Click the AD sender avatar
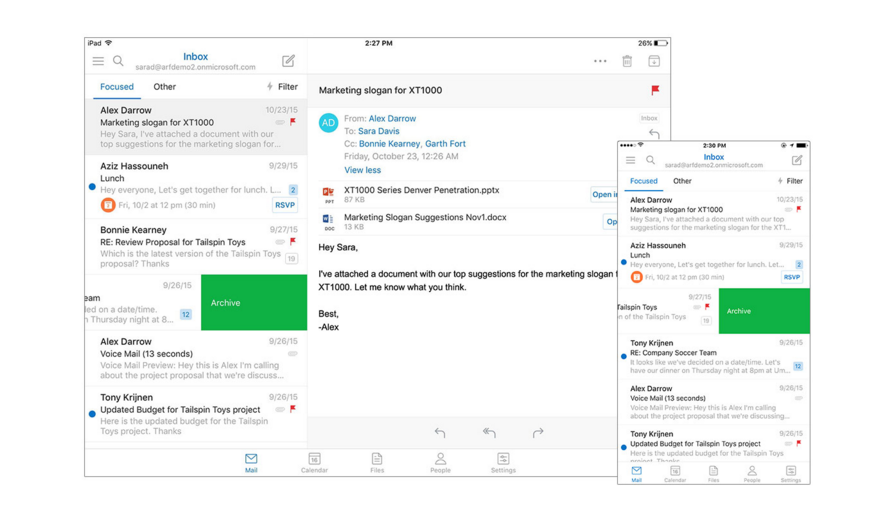This screenshot has height=524, width=885. (328, 123)
